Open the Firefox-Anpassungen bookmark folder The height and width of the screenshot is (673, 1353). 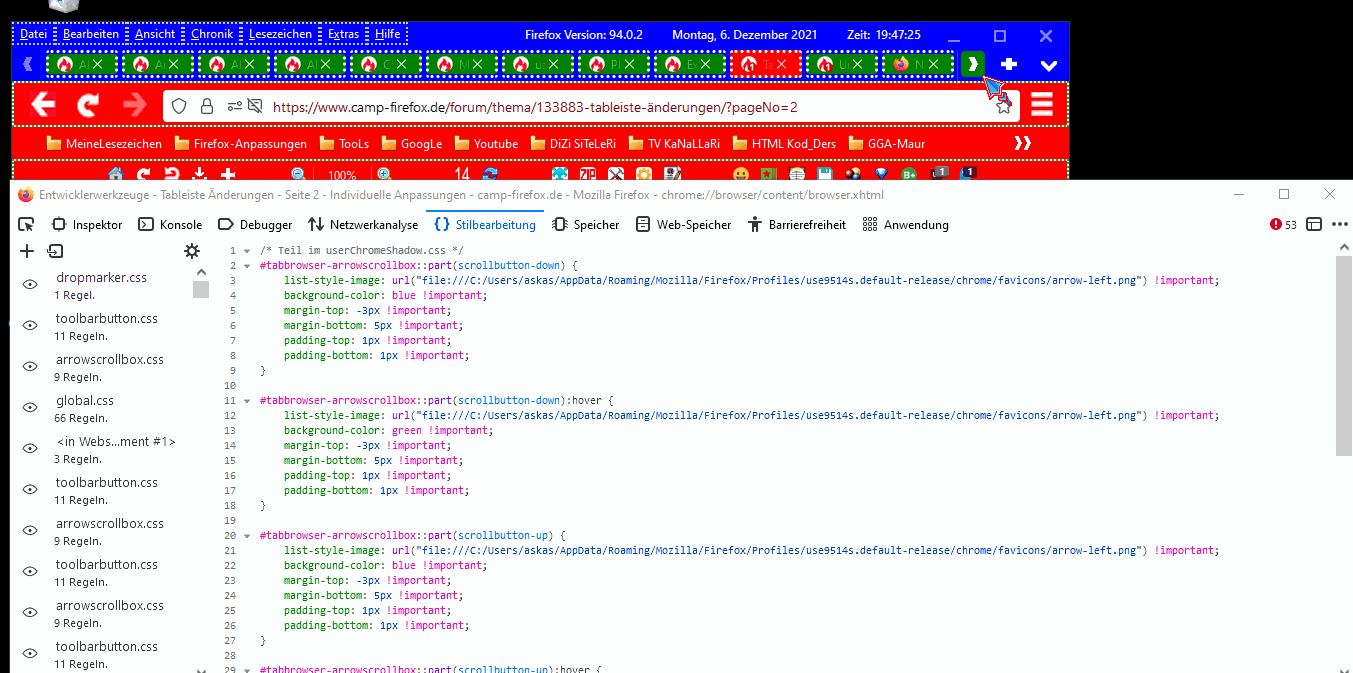(240, 143)
